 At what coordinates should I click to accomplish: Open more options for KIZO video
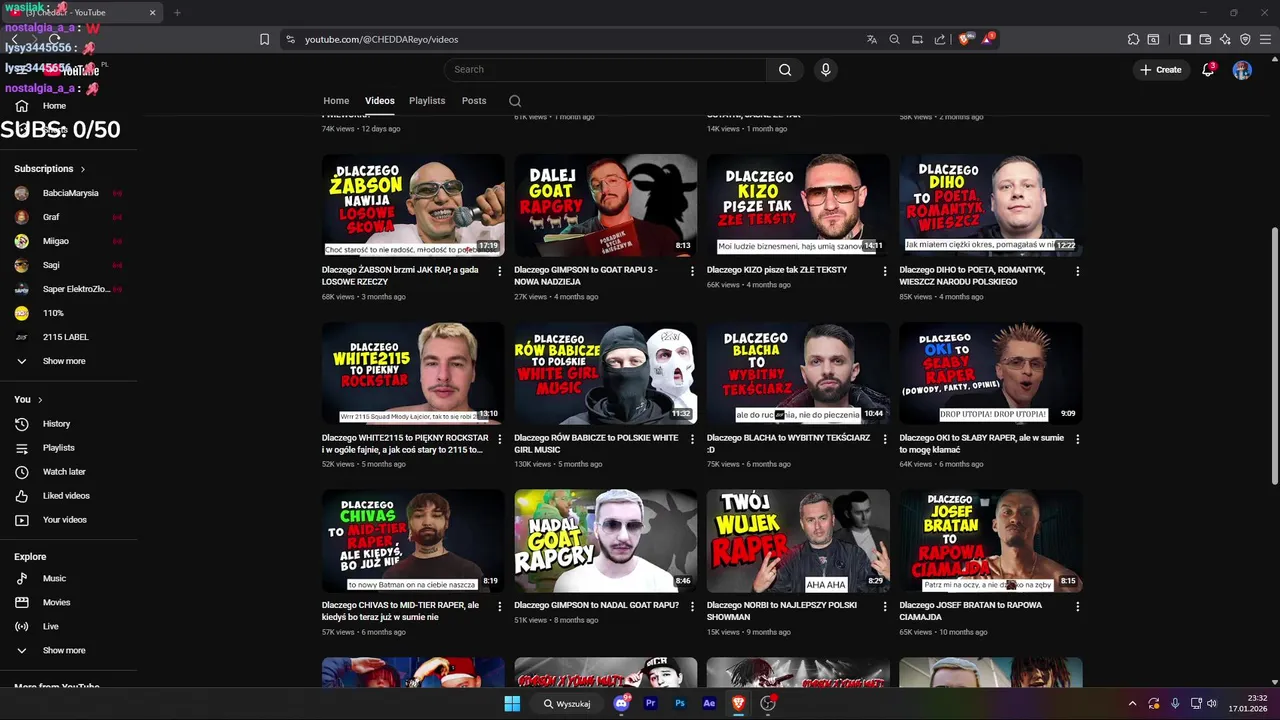tap(885, 271)
